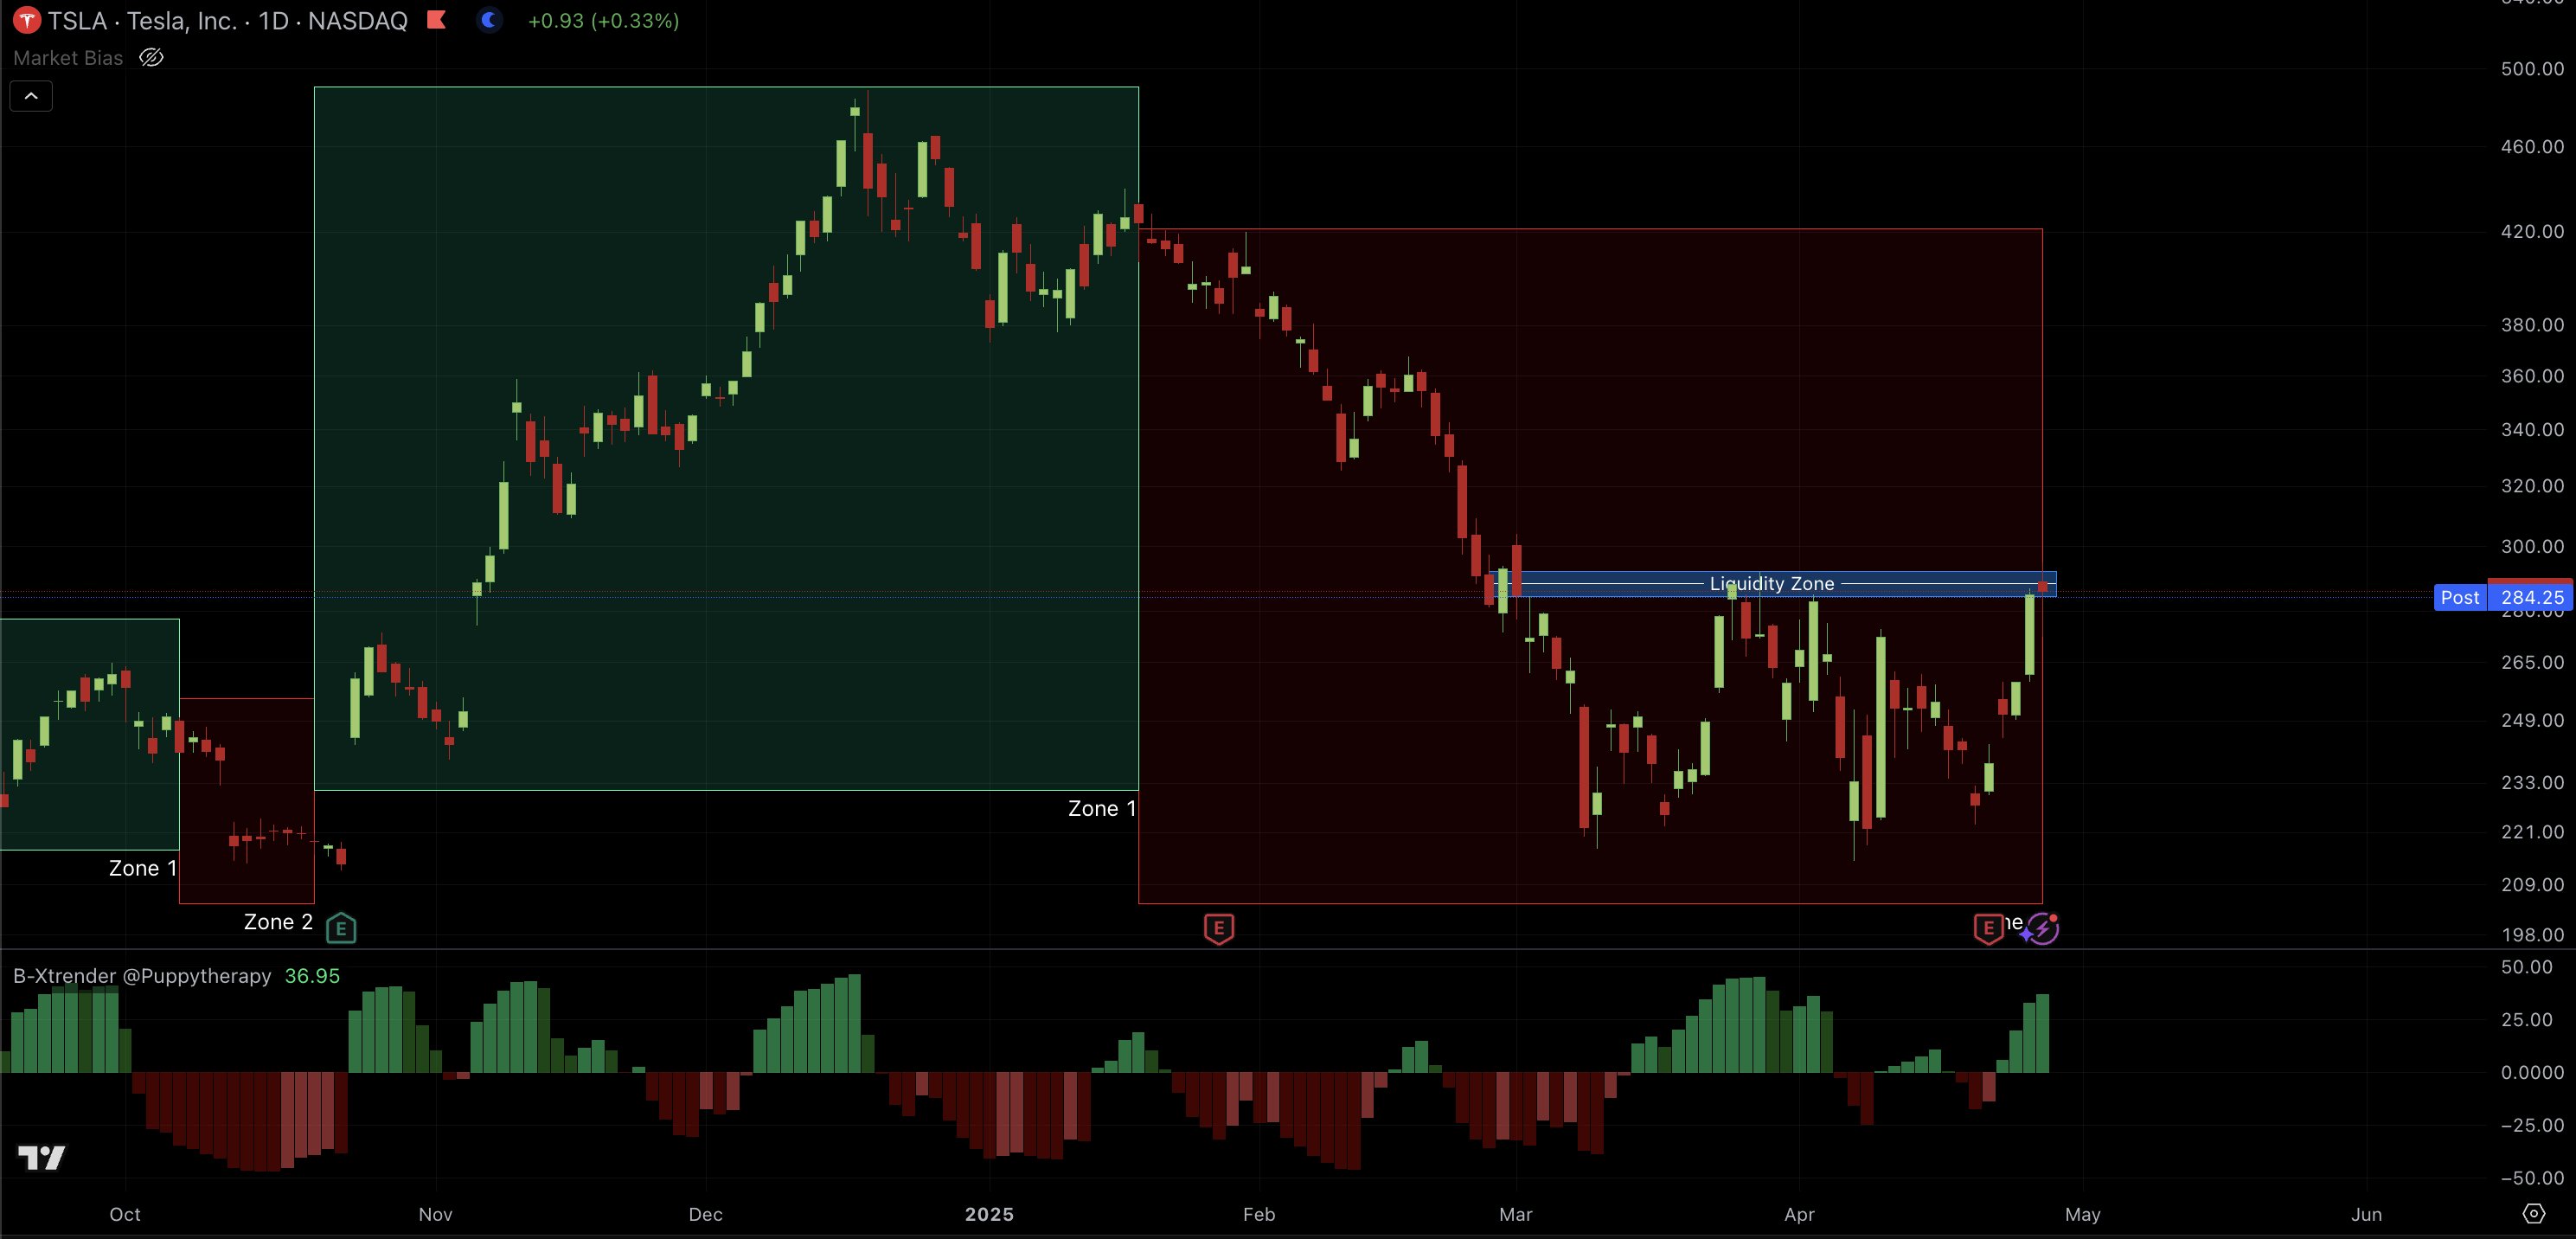Click the +0.93 (+0.33%) price change
Image resolution: width=2576 pixels, height=1239 pixels.
[x=603, y=20]
